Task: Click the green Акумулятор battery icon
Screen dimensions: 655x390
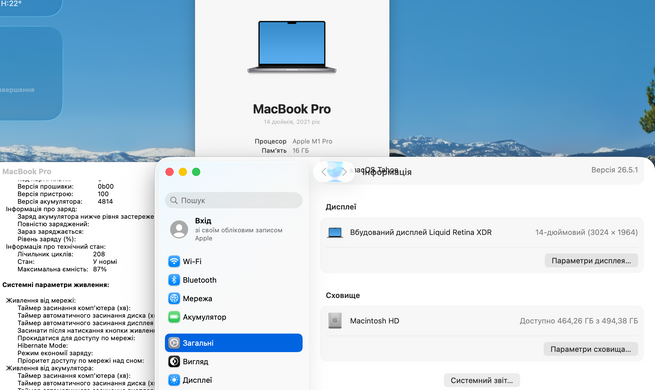Action: point(174,317)
